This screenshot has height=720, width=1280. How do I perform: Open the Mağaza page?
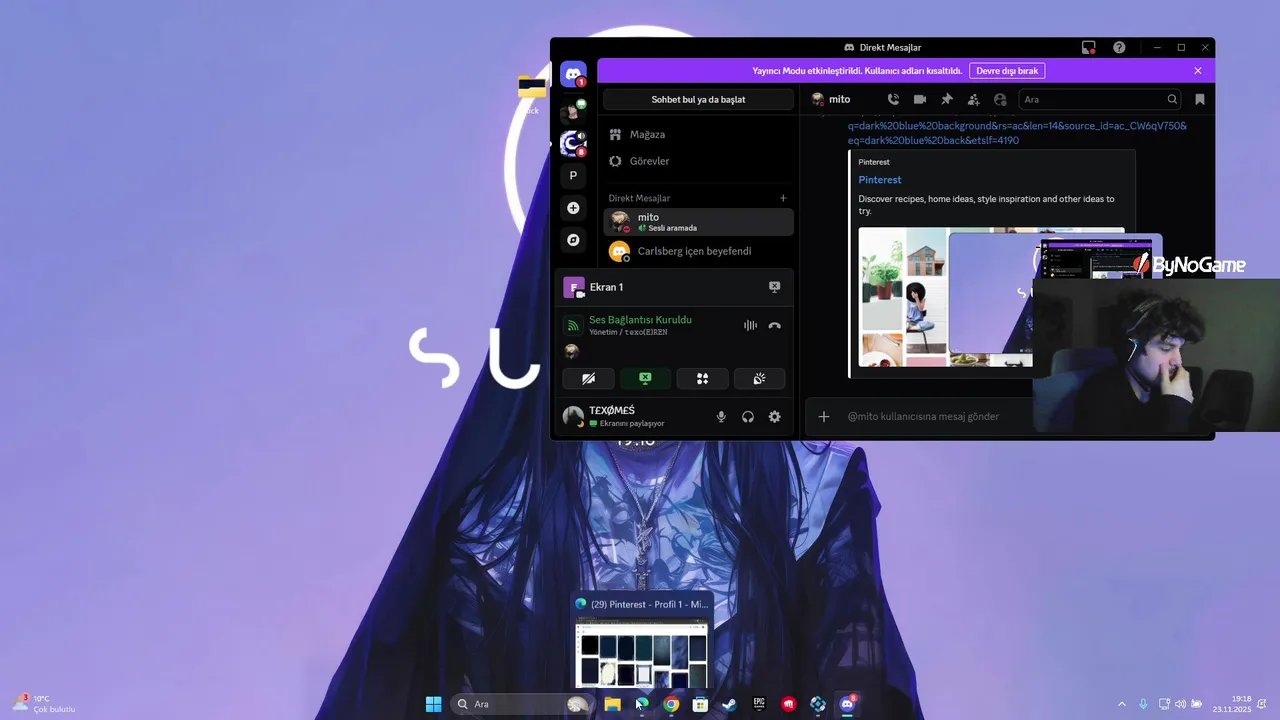pyautogui.click(x=698, y=134)
